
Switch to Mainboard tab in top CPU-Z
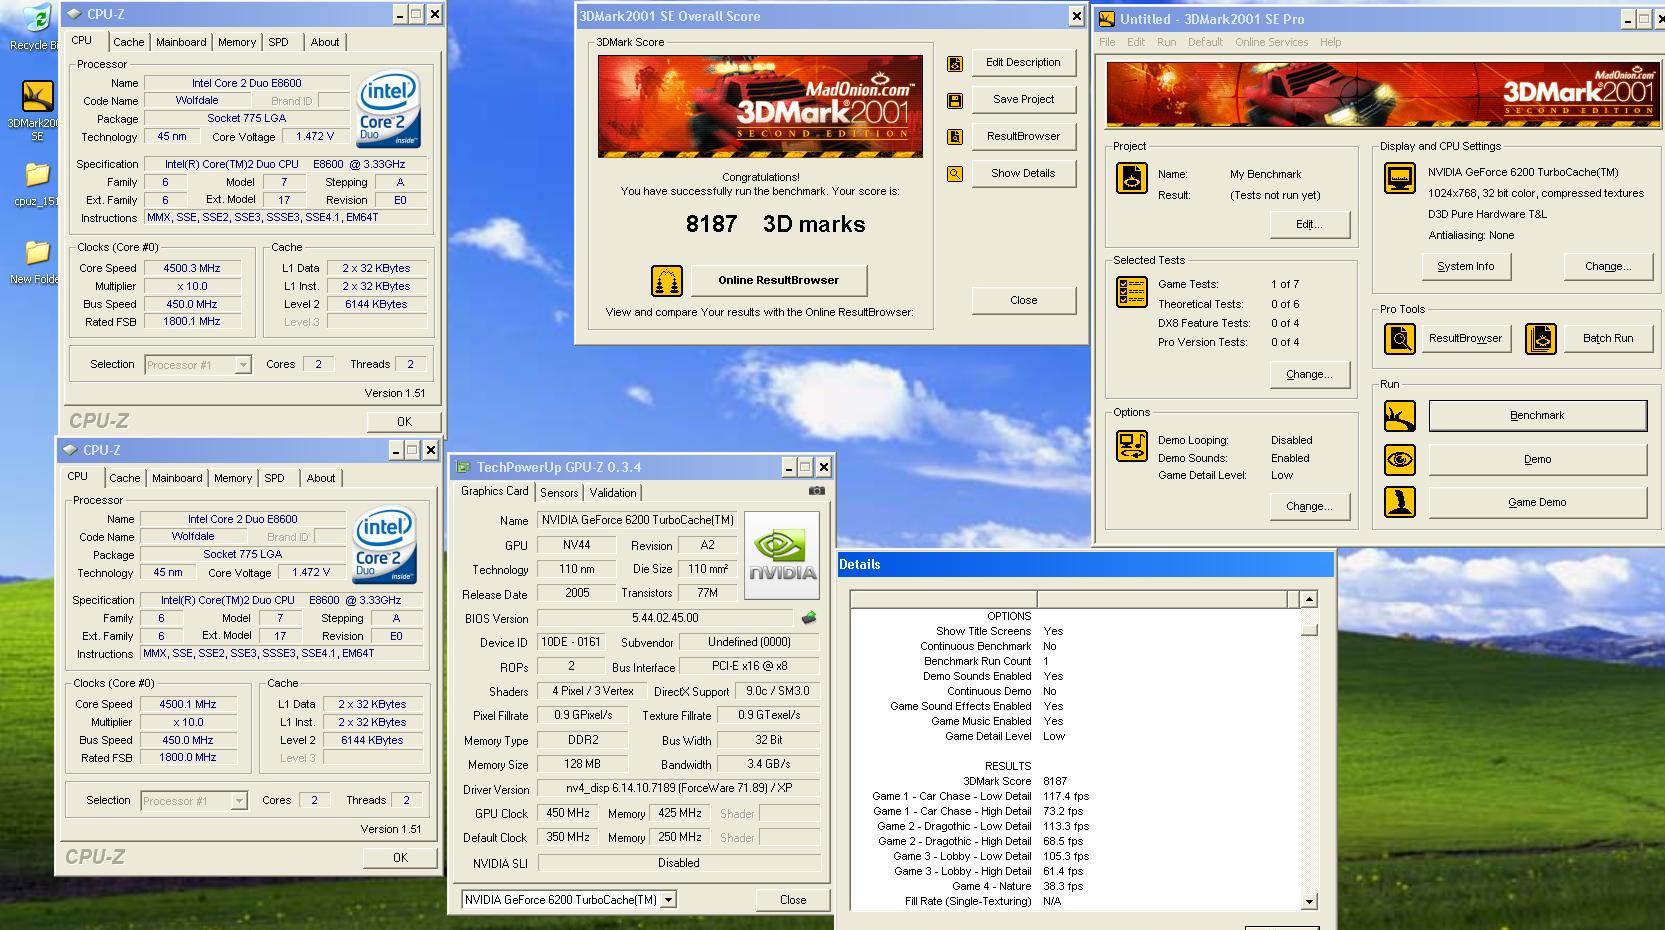tap(181, 42)
